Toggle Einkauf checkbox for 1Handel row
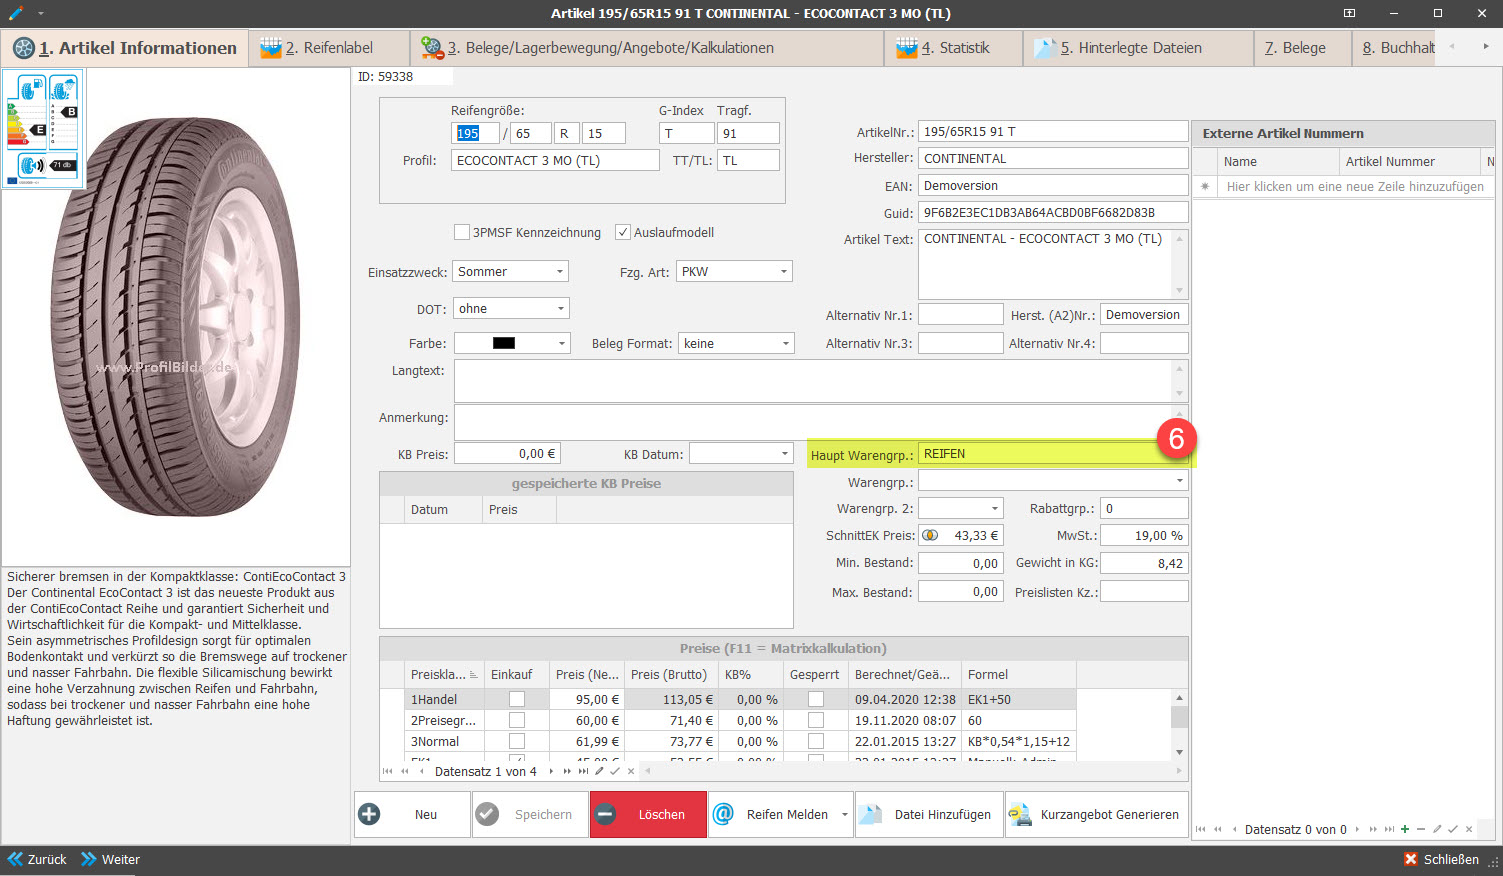Screen dimensions: 1503x876 coord(517,699)
